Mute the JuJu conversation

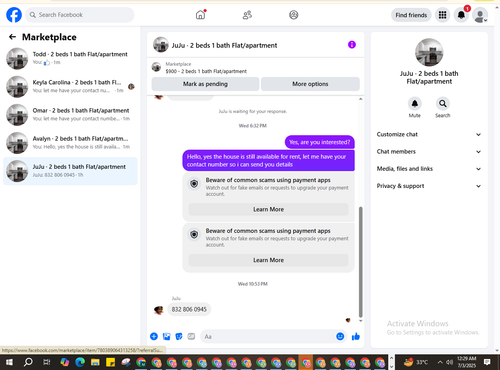pyautogui.click(x=415, y=104)
